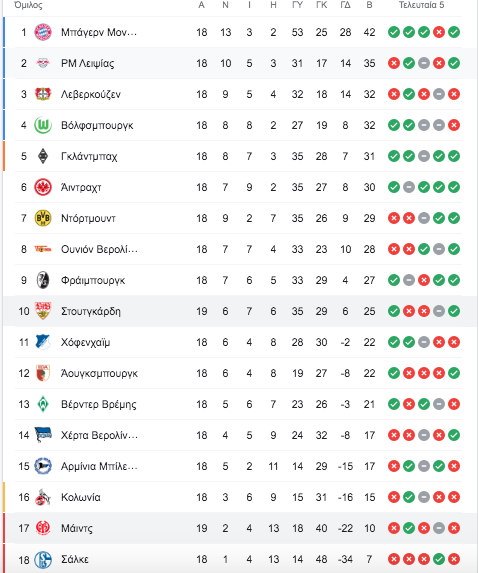Open the Λεβερκούζεν team link
Viewport: 478px width, 573px height.
click(91, 94)
